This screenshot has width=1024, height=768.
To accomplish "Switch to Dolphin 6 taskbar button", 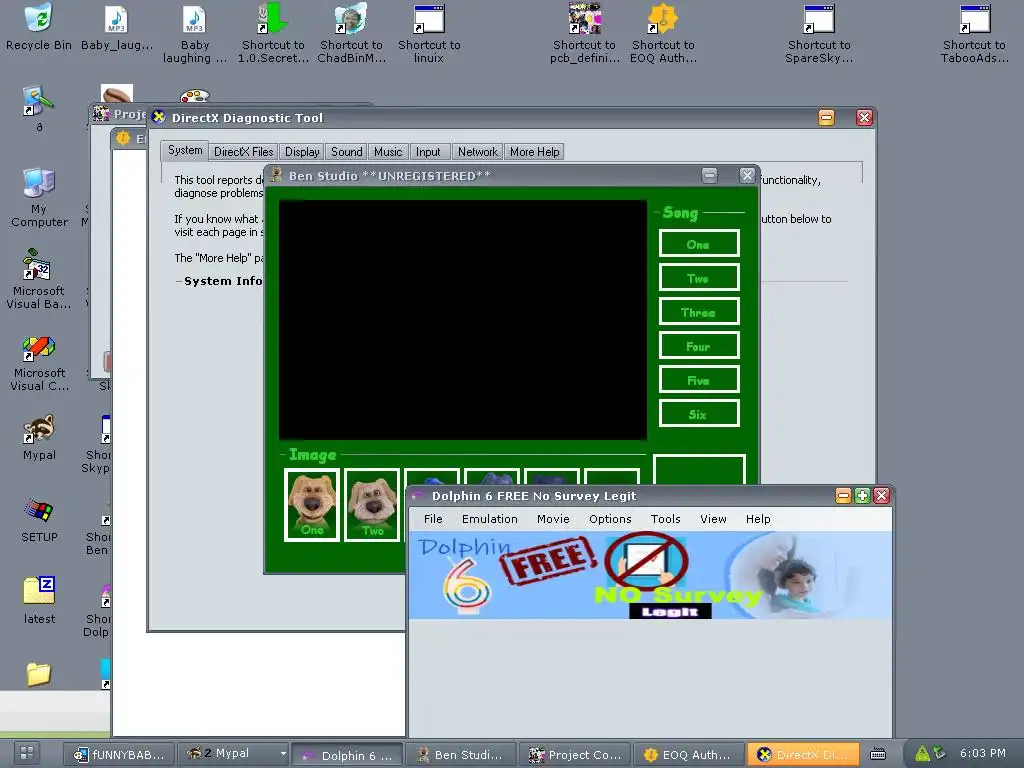I will point(347,754).
